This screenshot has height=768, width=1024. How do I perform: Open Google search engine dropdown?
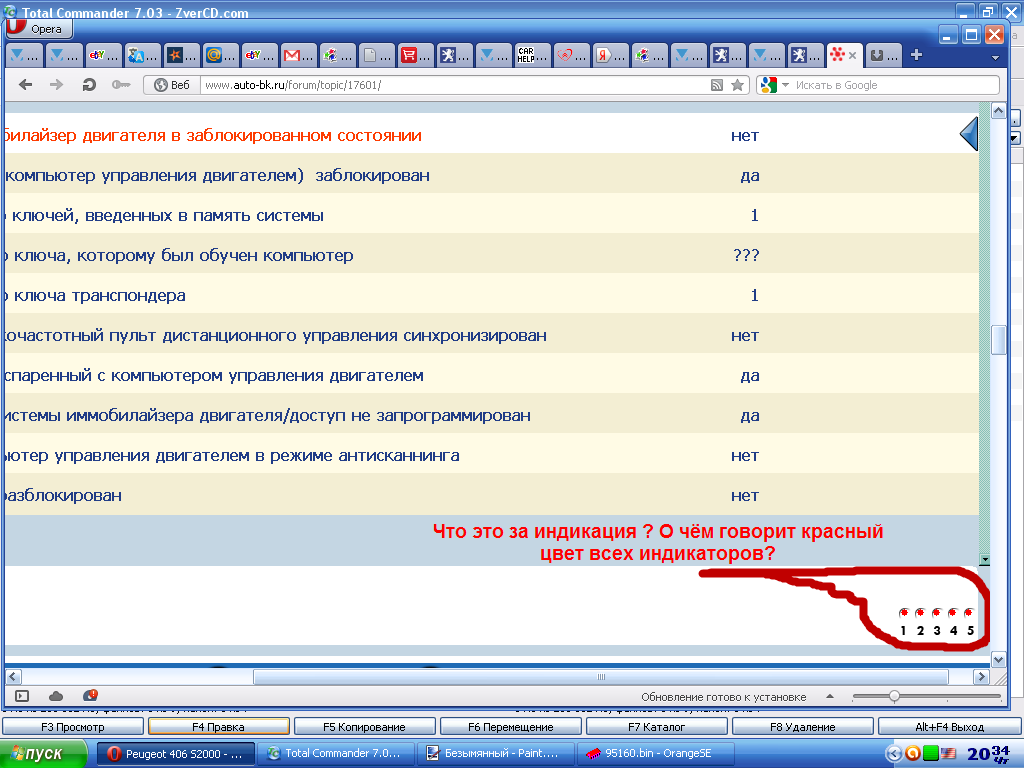click(775, 85)
